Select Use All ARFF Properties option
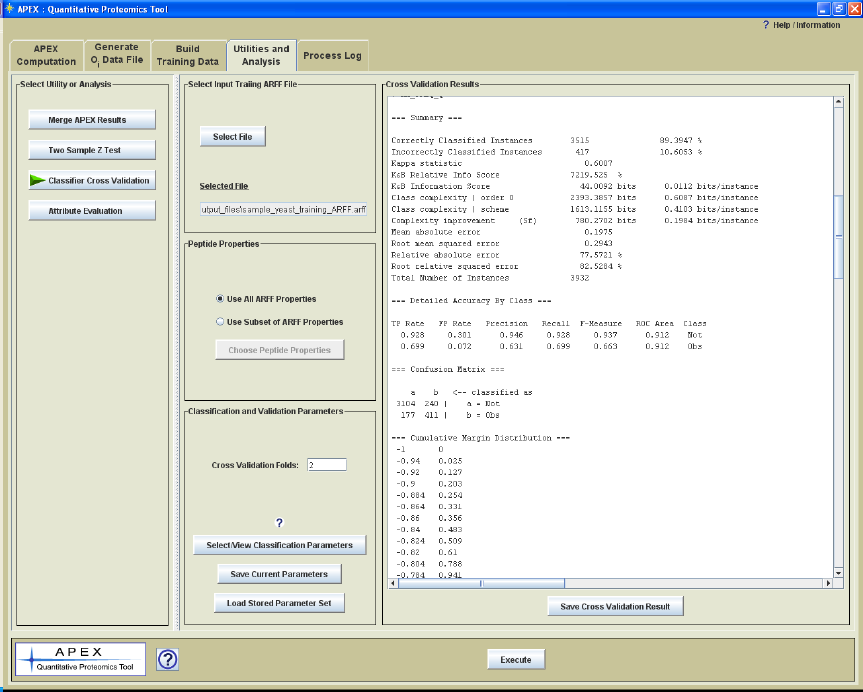Screen dimensions: 863x692 pyautogui.click(x=220, y=299)
